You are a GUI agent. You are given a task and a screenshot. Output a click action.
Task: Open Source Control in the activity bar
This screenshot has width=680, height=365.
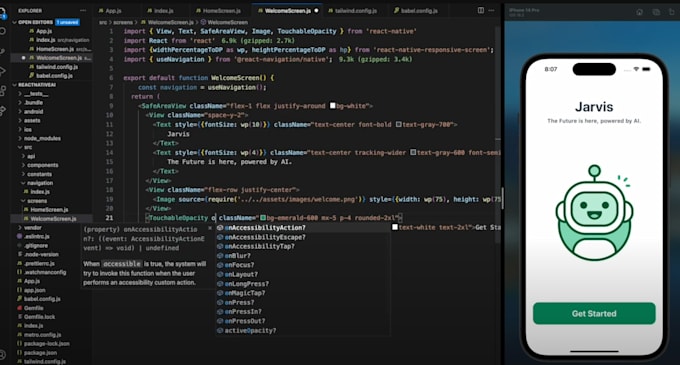(3, 51)
